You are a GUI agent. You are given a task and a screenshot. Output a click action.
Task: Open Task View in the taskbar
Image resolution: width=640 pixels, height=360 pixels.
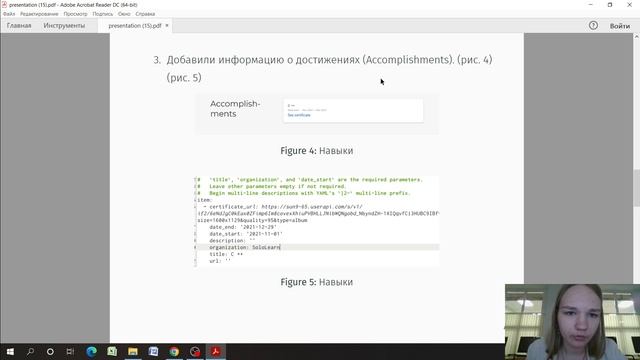click(70, 351)
